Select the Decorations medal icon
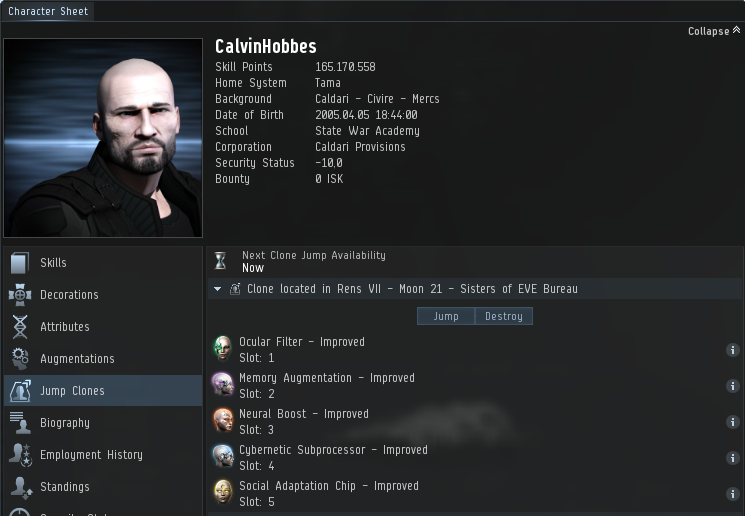The height and width of the screenshot is (516, 745). 19,295
